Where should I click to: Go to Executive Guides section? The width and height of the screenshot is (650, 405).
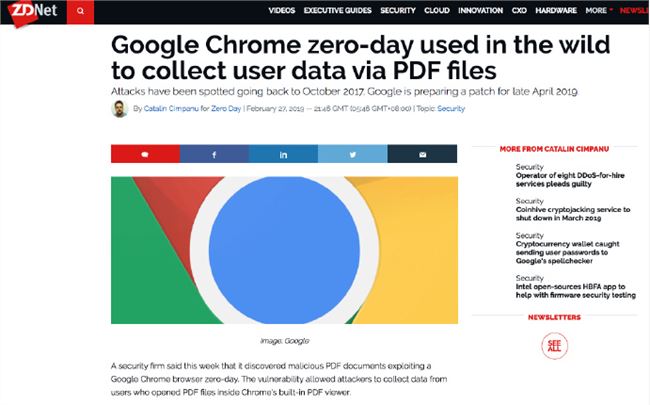coord(337,11)
